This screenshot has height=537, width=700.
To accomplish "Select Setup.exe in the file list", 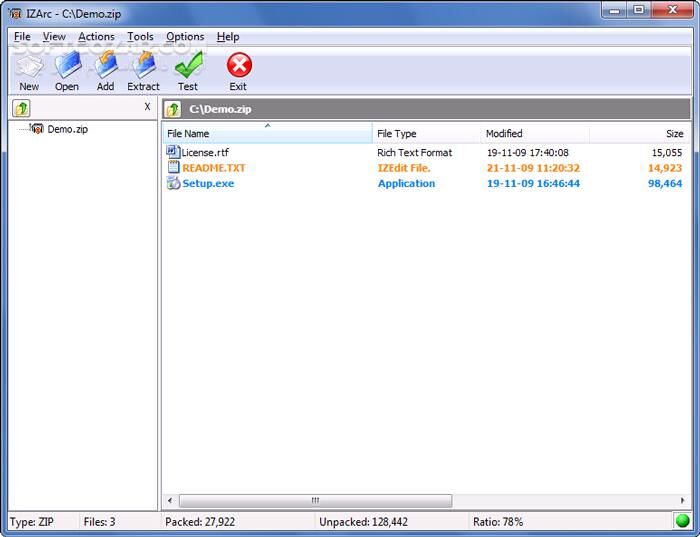I will [x=207, y=184].
